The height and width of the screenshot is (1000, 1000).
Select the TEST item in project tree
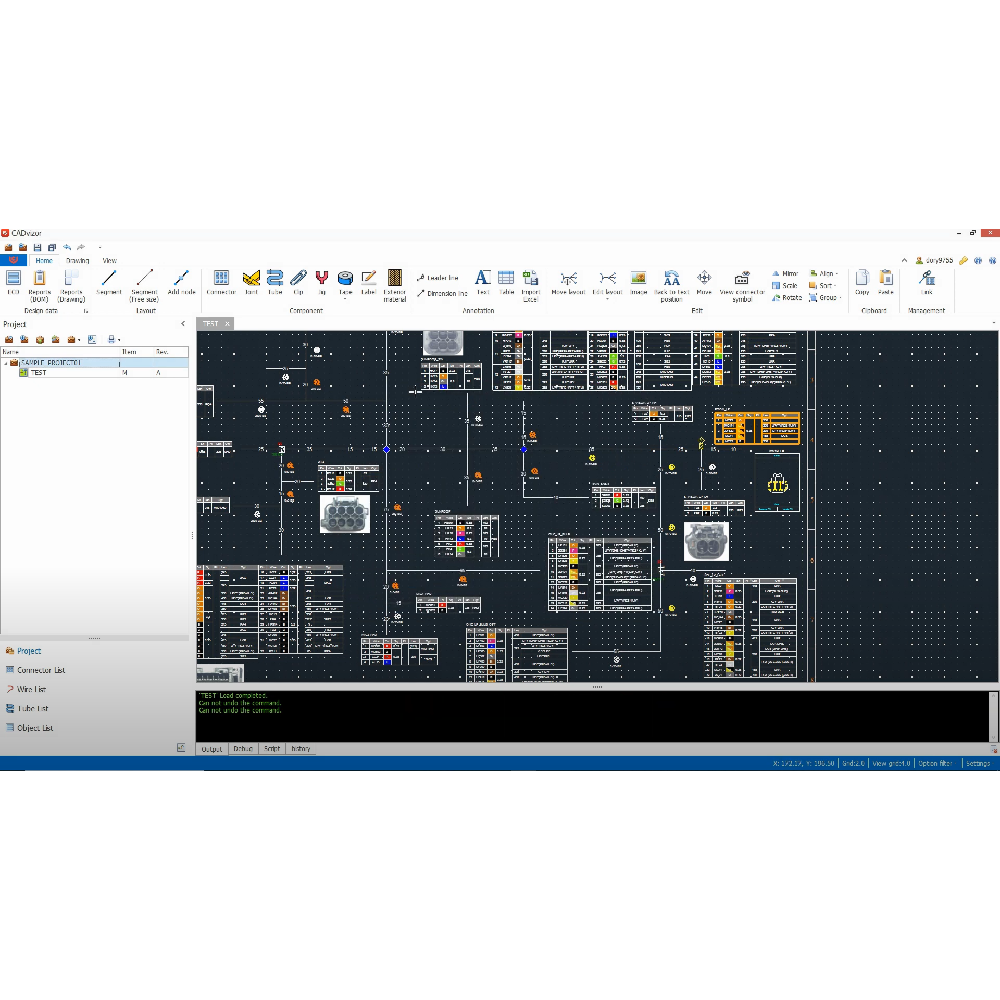[x=38, y=372]
